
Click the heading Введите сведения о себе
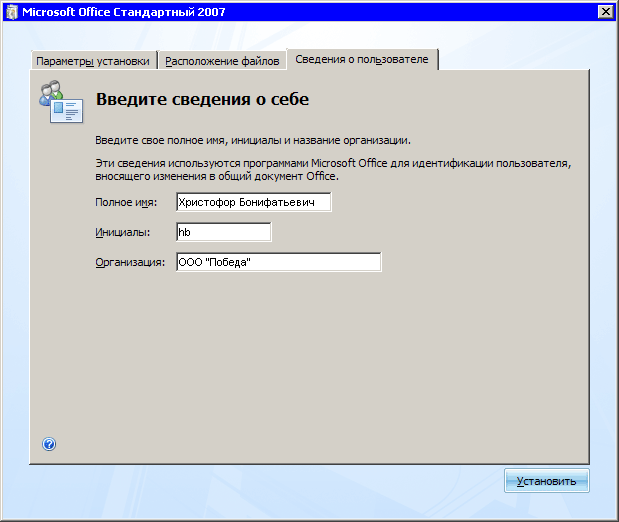click(202, 100)
